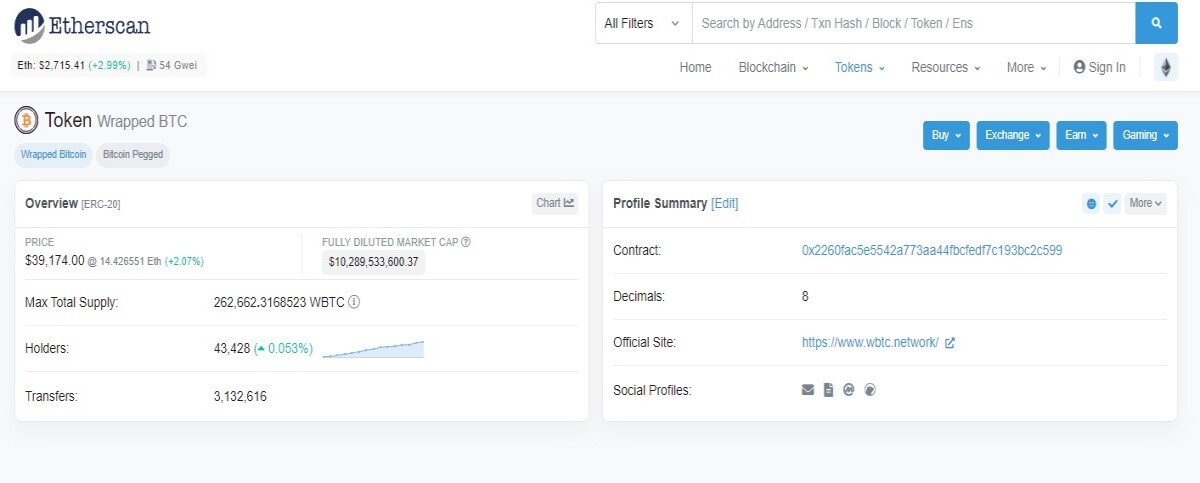Click the info icon beside Max Total Supply
The image size is (1200, 483).
tap(354, 302)
